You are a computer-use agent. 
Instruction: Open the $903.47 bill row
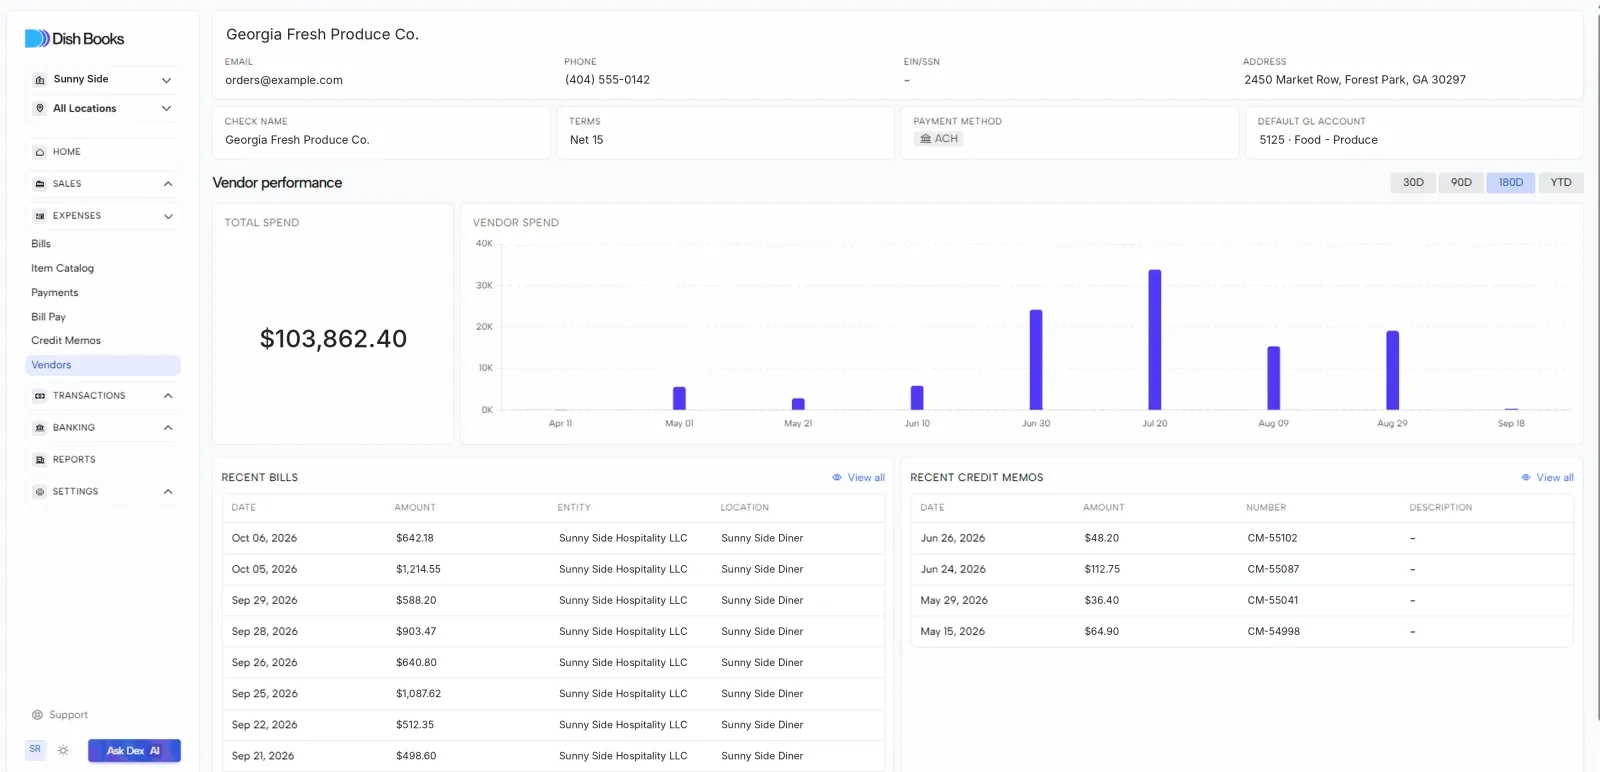553,631
